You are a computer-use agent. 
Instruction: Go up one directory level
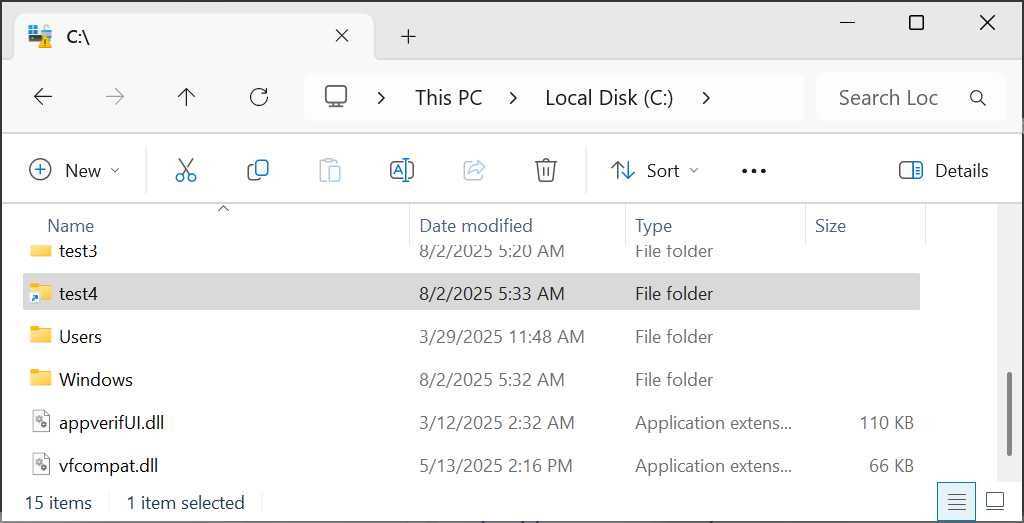coord(186,97)
